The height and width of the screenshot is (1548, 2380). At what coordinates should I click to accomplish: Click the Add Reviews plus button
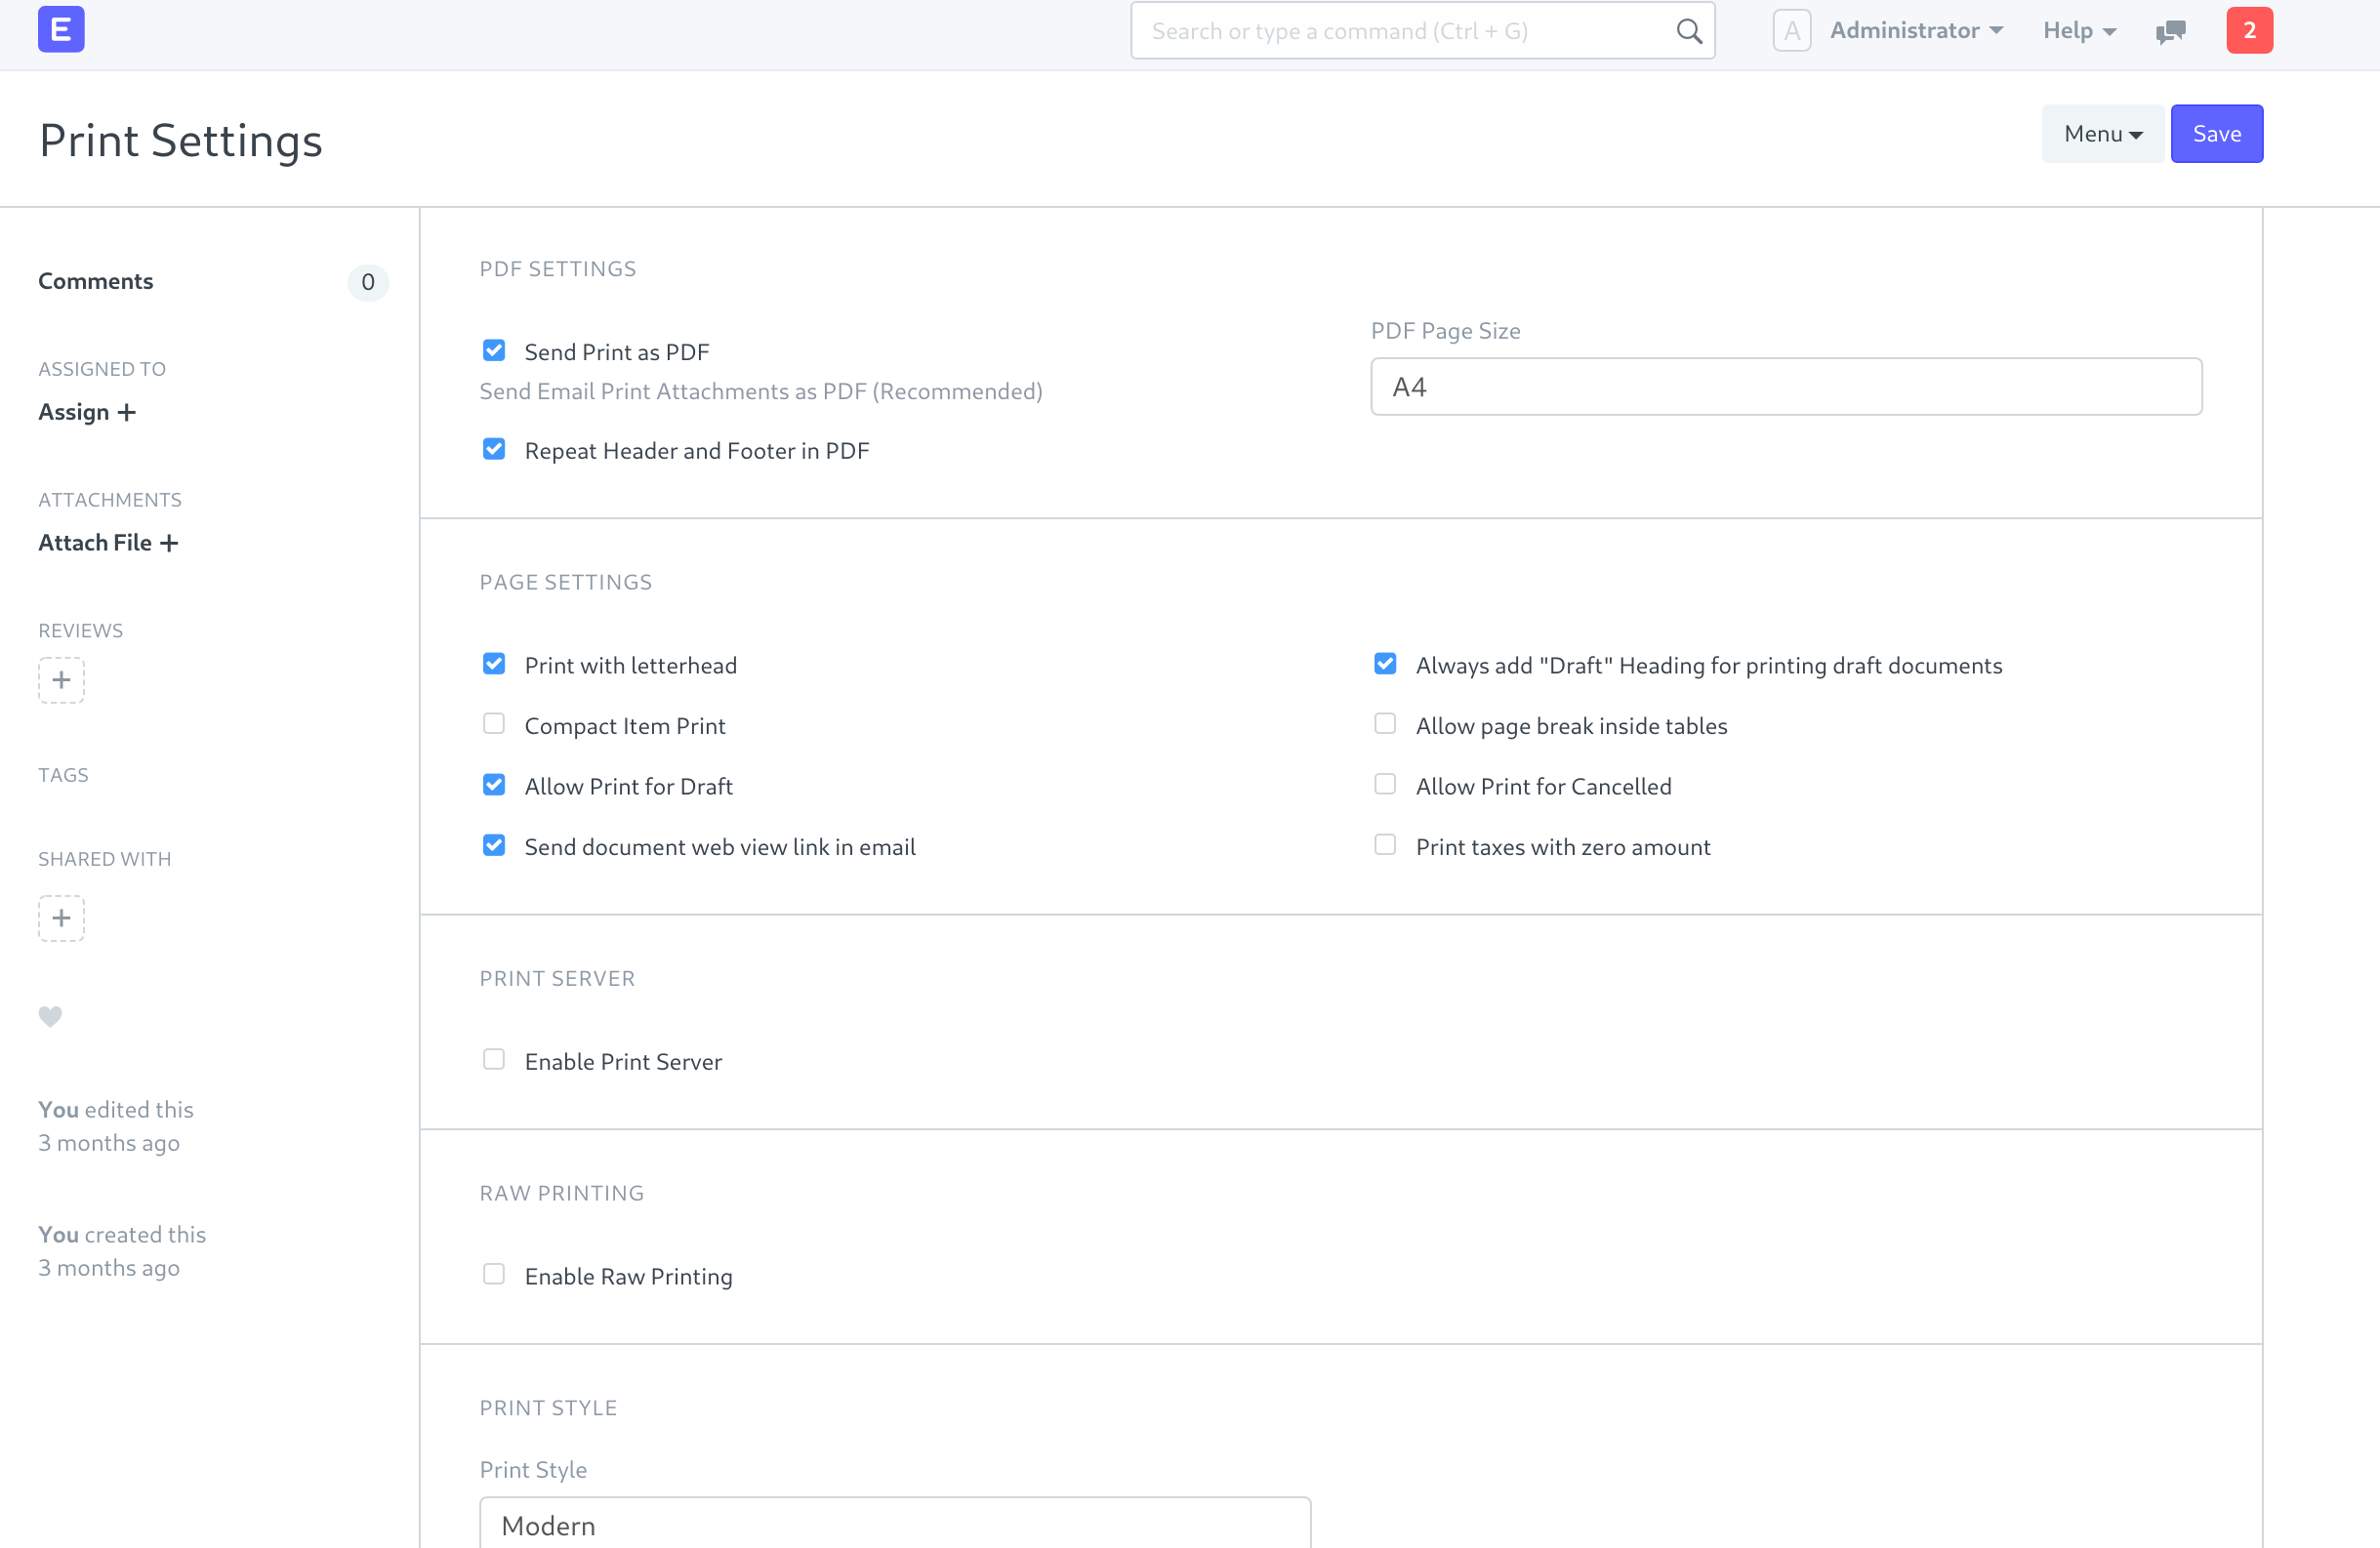(61, 679)
